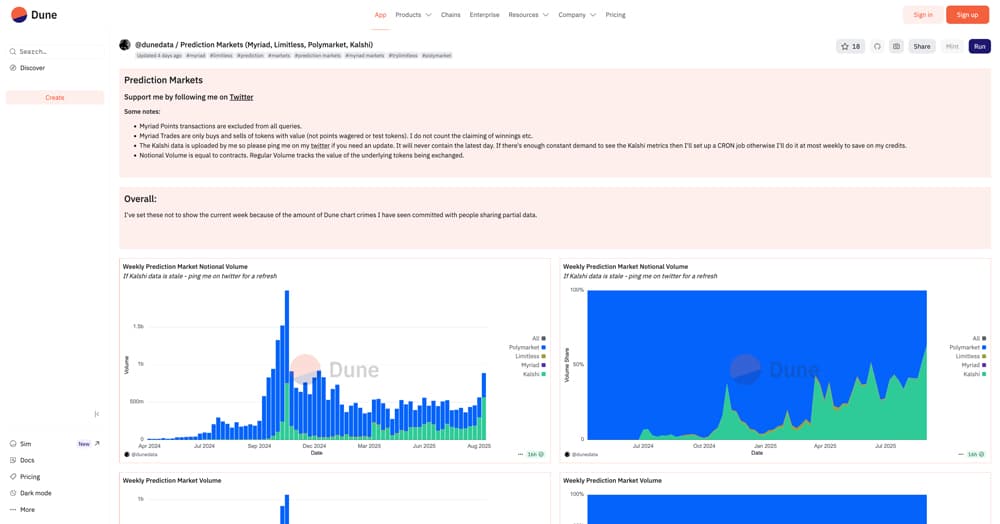Expand the Products dropdown in the top nav
Viewport: 1000px width, 524px height.
[413, 15]
